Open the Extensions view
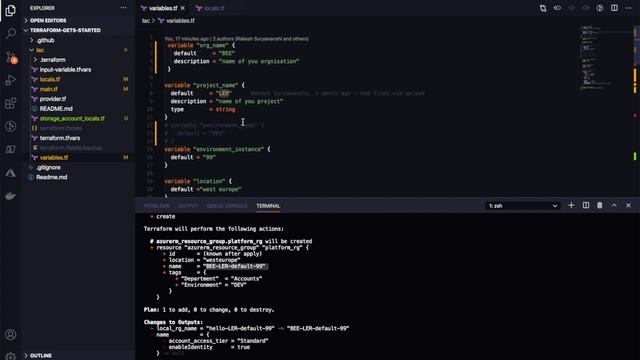 11,103
